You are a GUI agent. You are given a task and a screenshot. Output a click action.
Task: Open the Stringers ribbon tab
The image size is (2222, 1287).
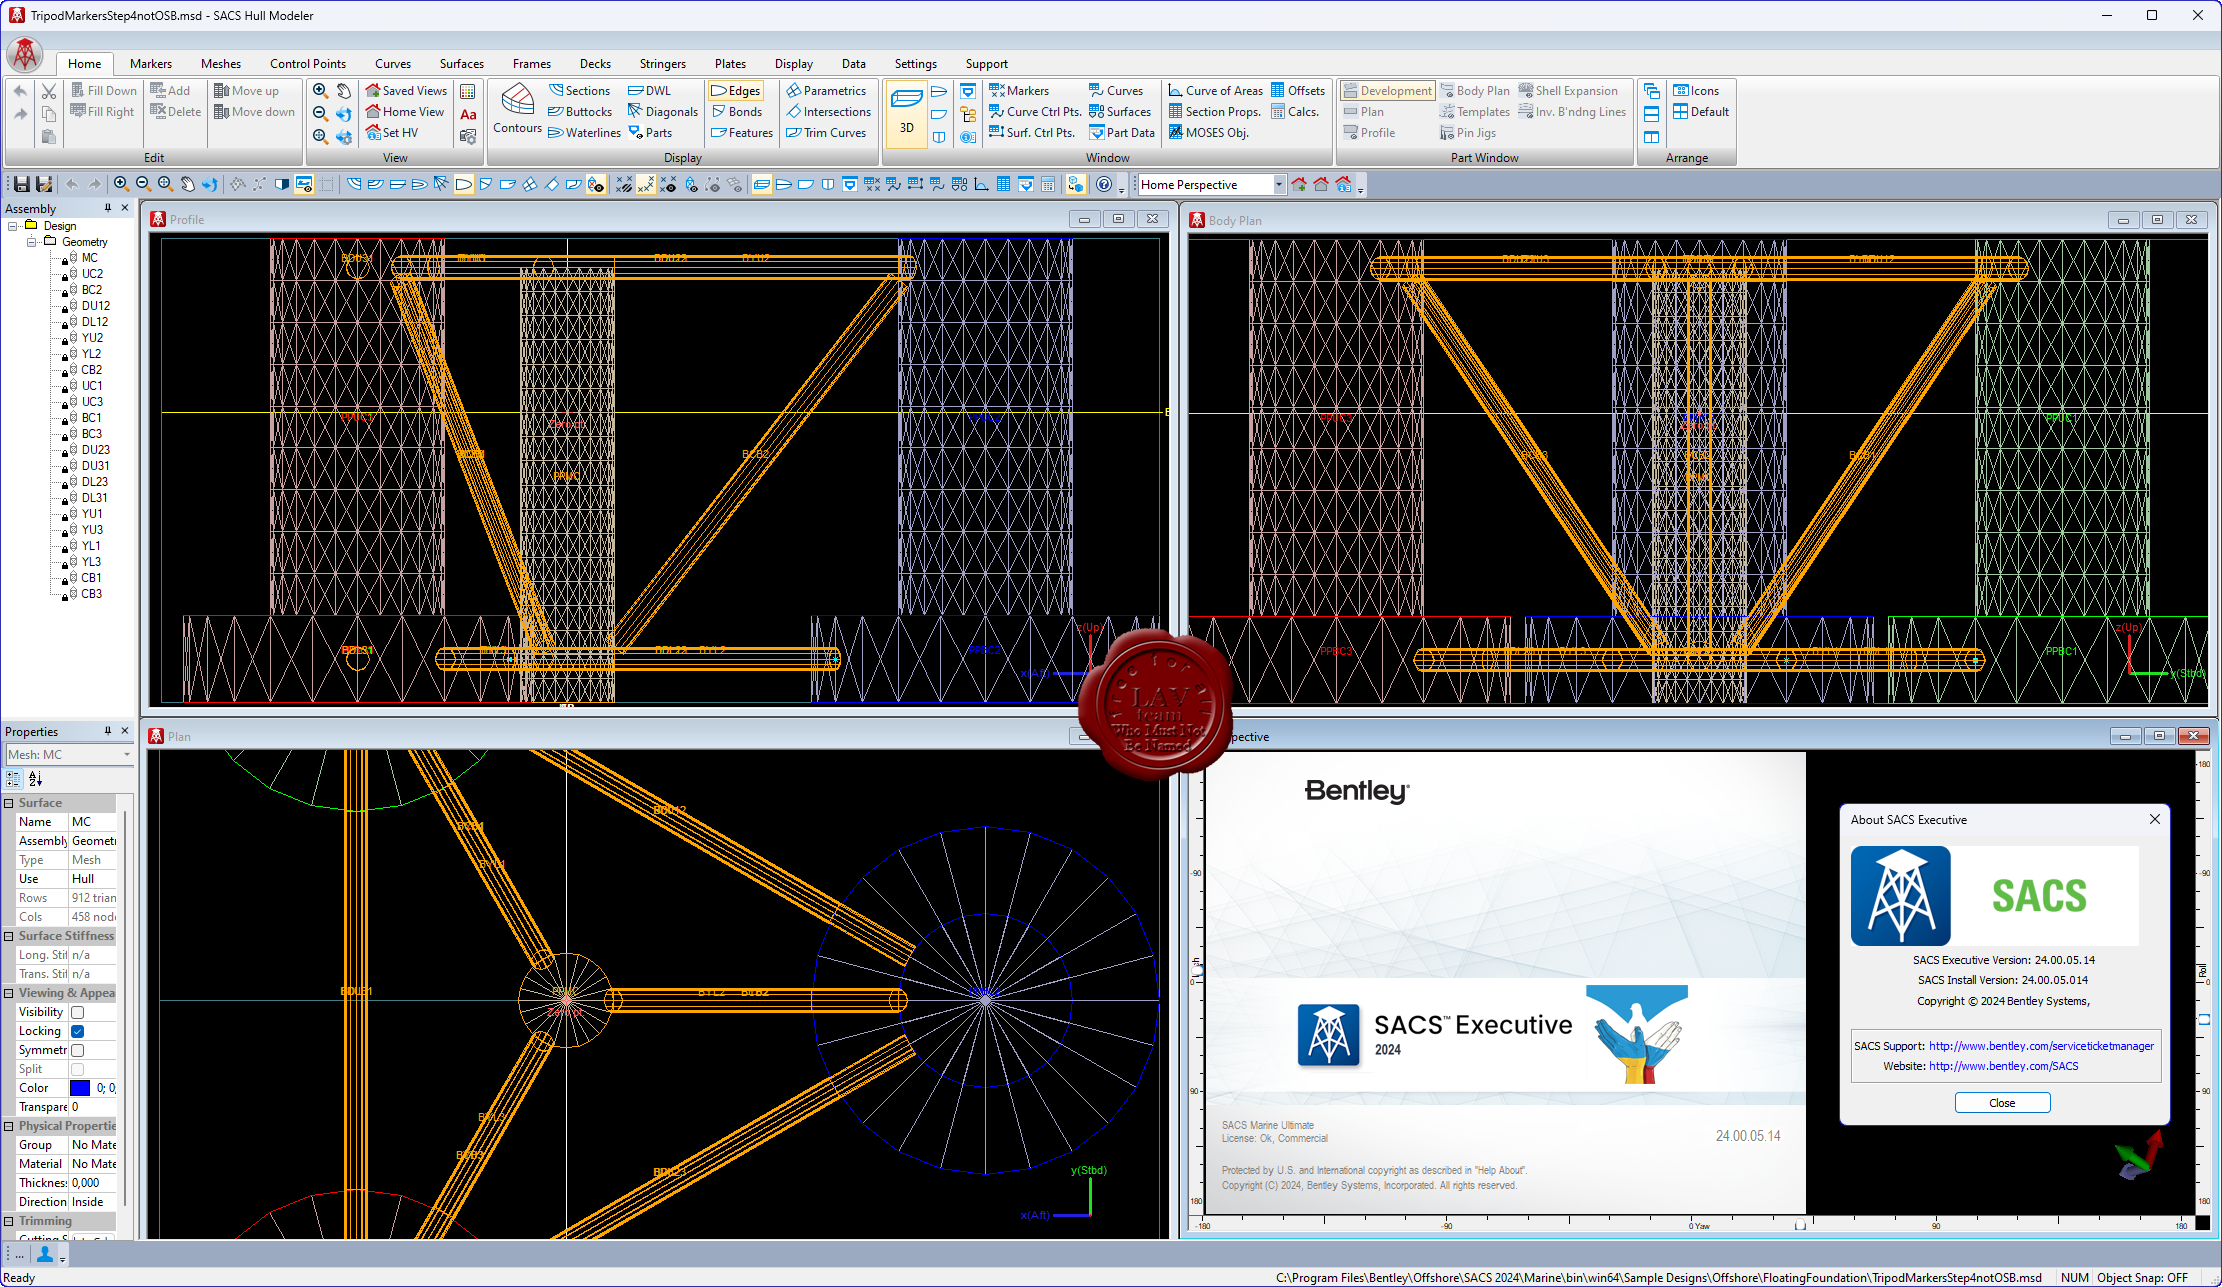662,63
